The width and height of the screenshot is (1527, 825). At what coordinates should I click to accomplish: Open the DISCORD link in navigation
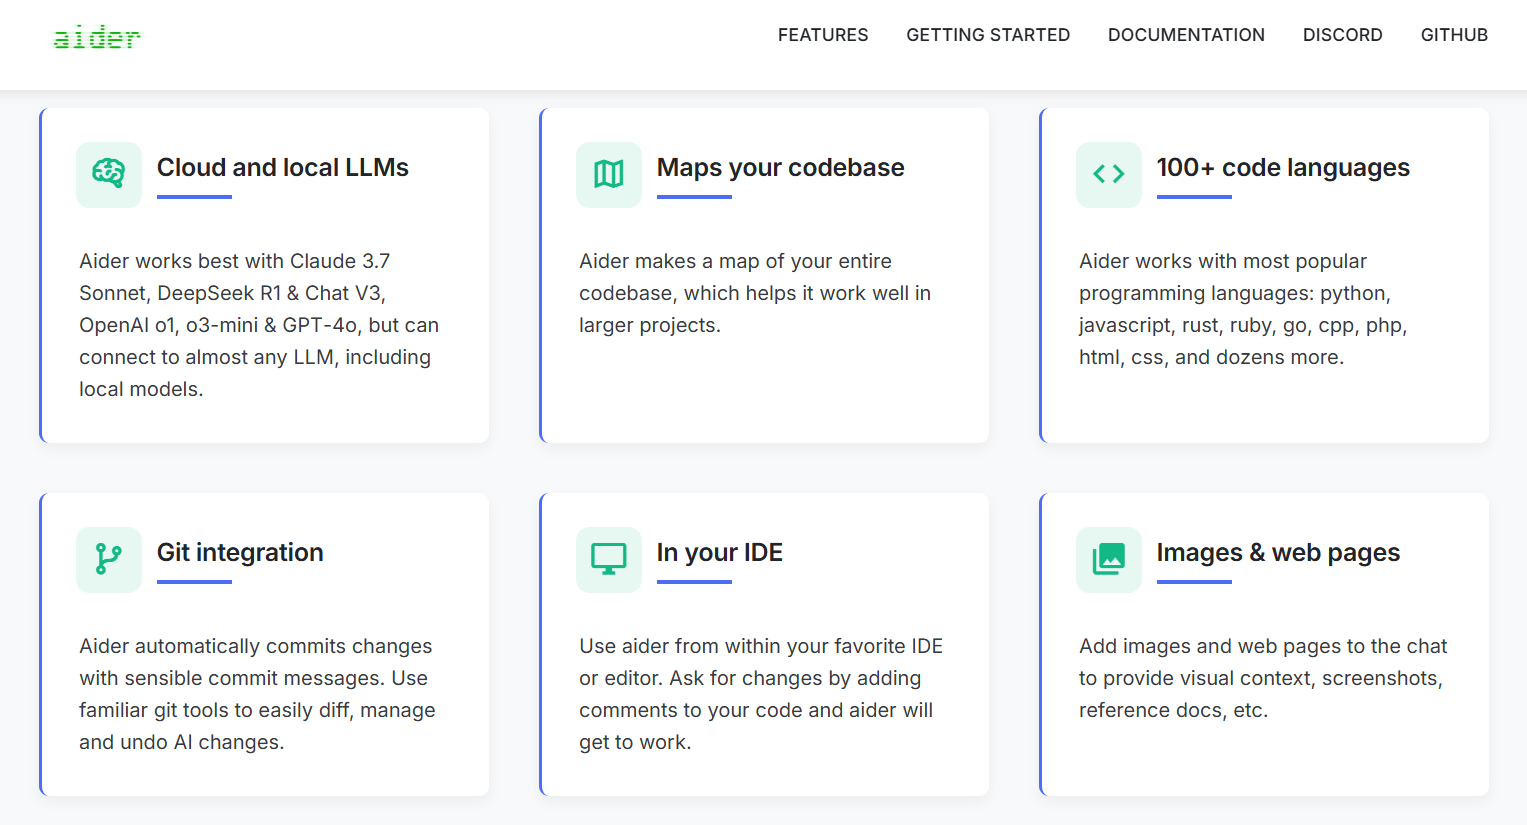click(x=1343, y=35)
